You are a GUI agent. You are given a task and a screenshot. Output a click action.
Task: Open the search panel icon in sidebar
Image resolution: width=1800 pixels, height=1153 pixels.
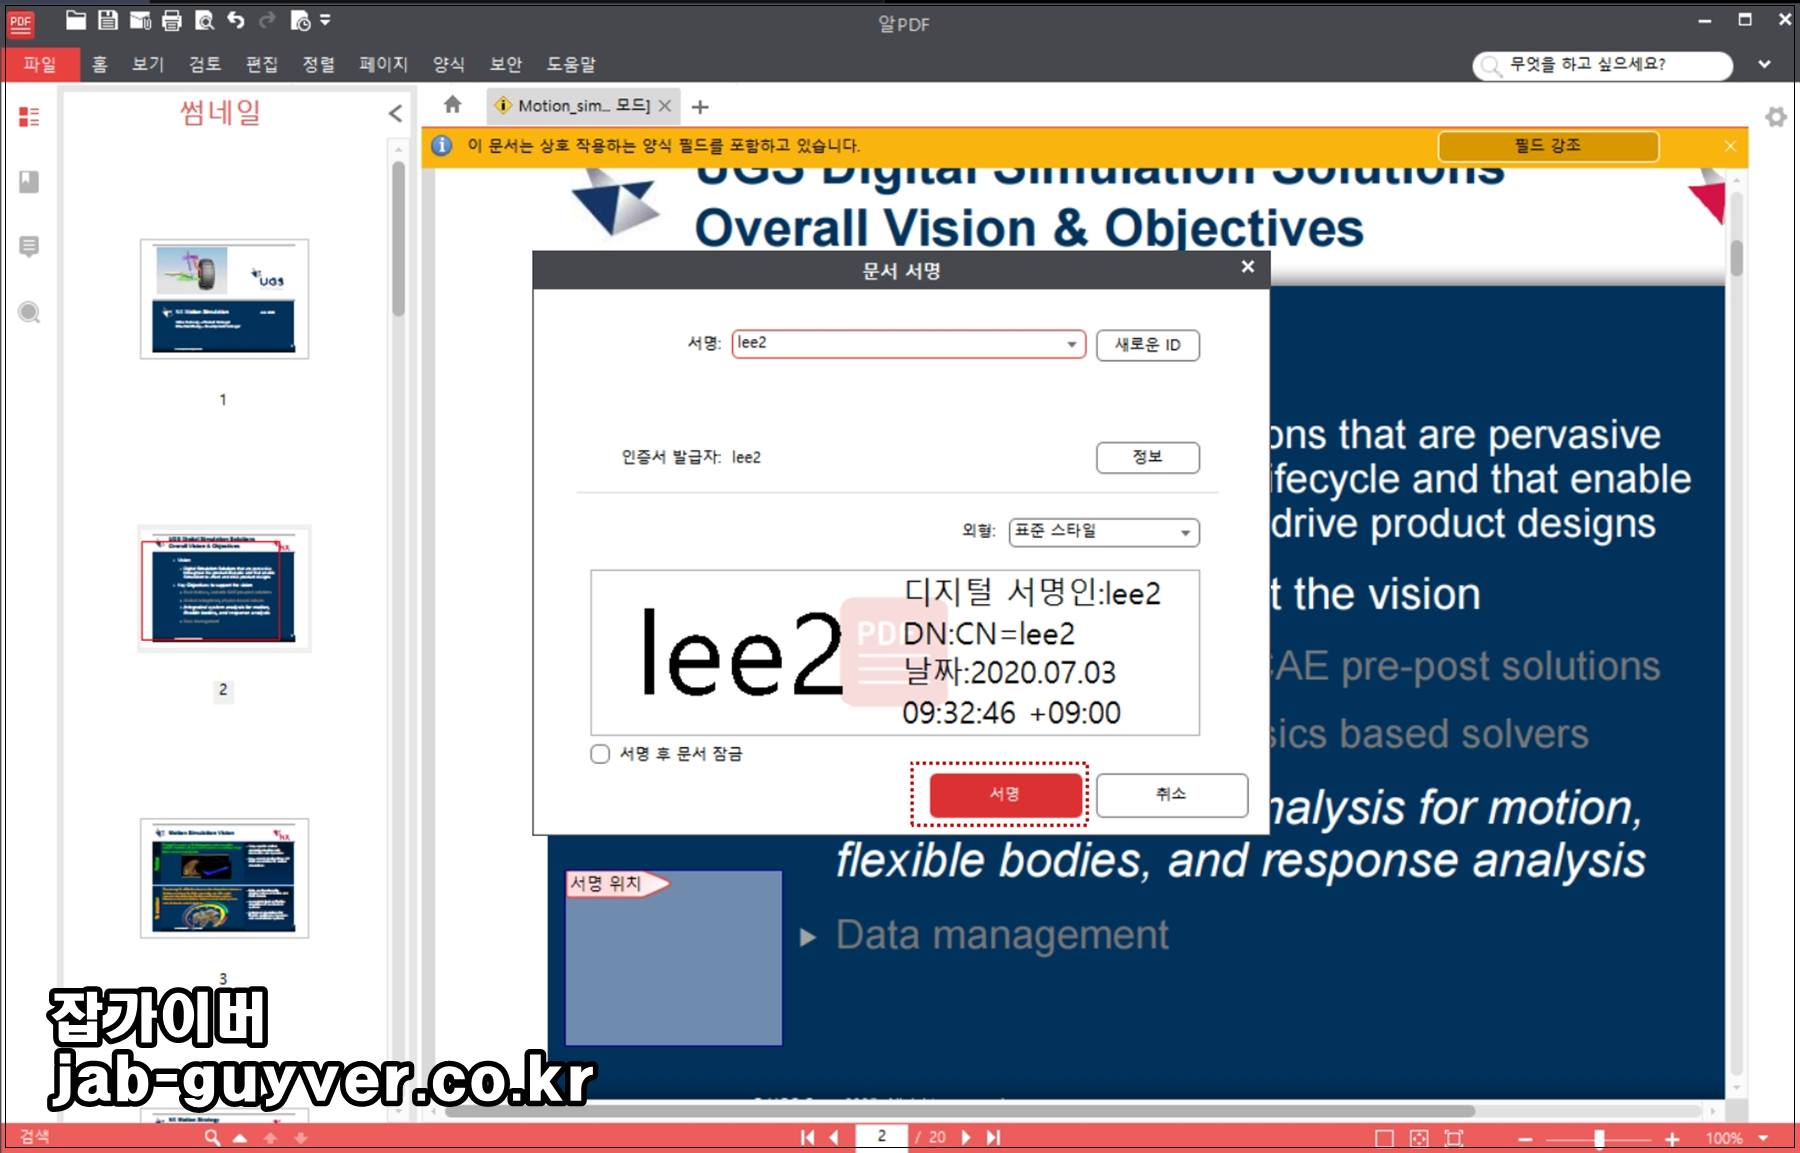pyautogui.click(x=29, y=312)
